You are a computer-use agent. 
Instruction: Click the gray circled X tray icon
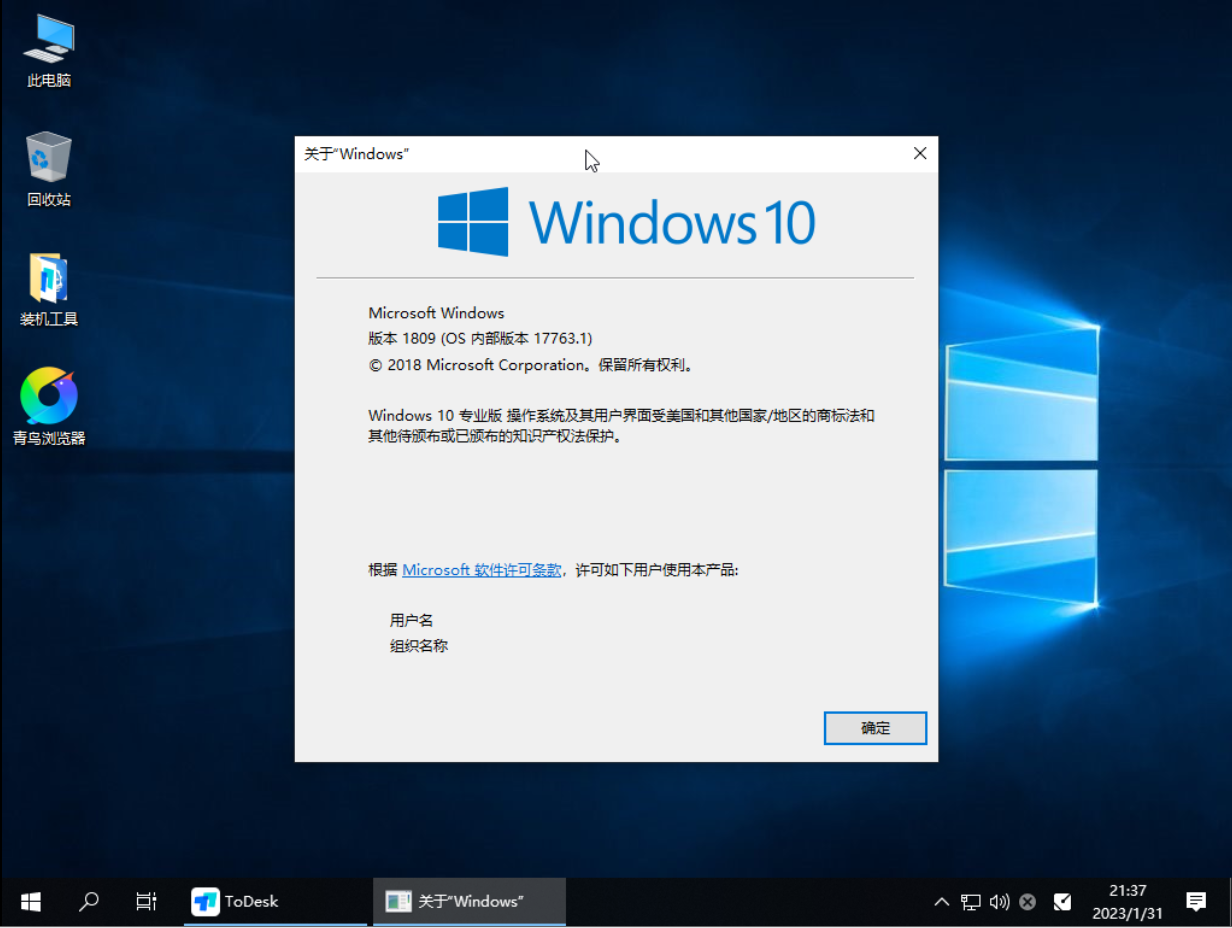point(1027,902)
